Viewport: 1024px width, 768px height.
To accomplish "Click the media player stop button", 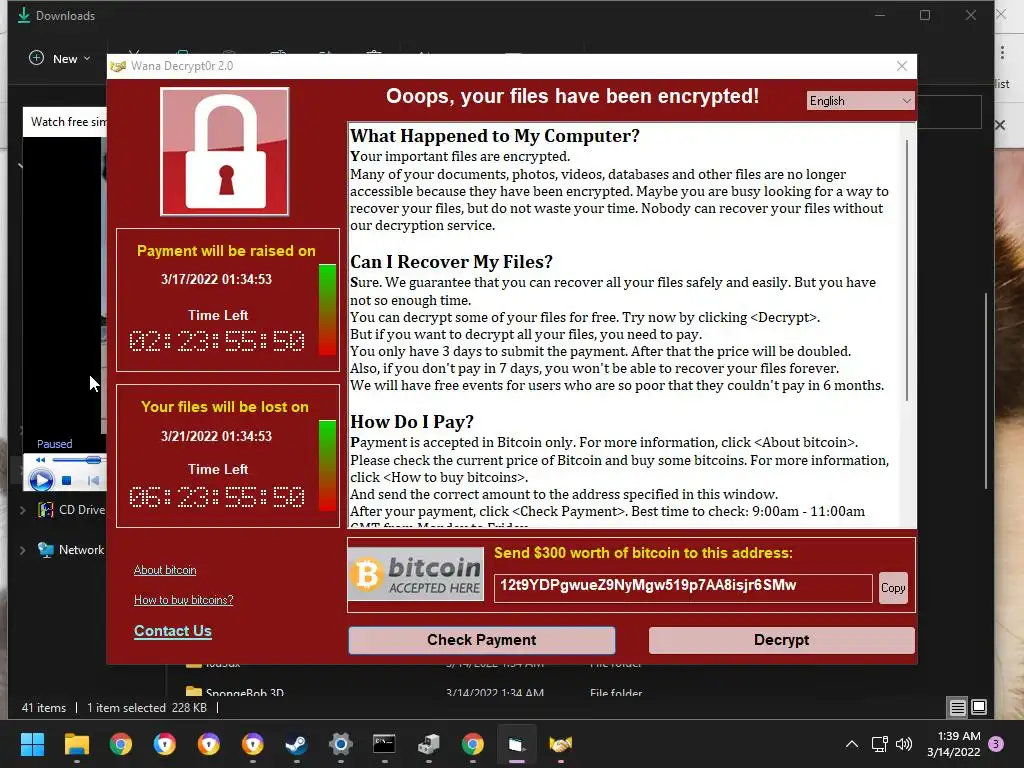I will [x=67, y=481].
